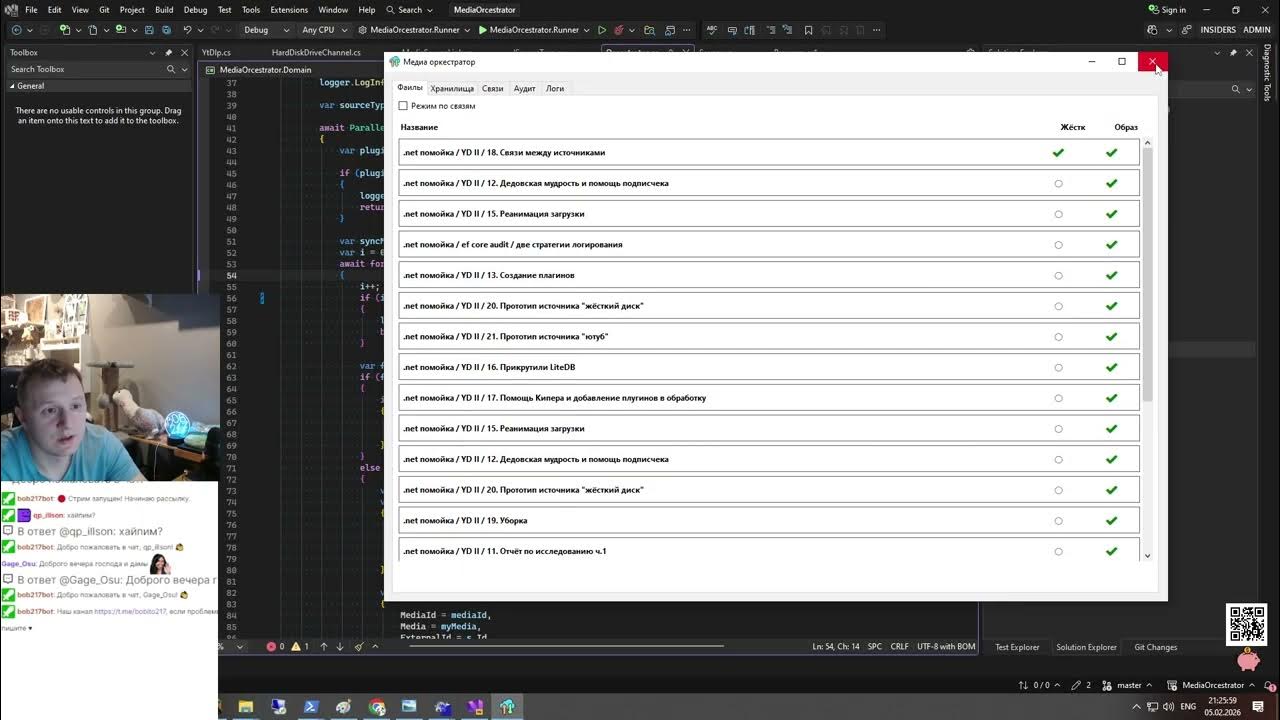Click the Образ column header
This screenshot has width=1280, height=720.
click(1126, 127)
